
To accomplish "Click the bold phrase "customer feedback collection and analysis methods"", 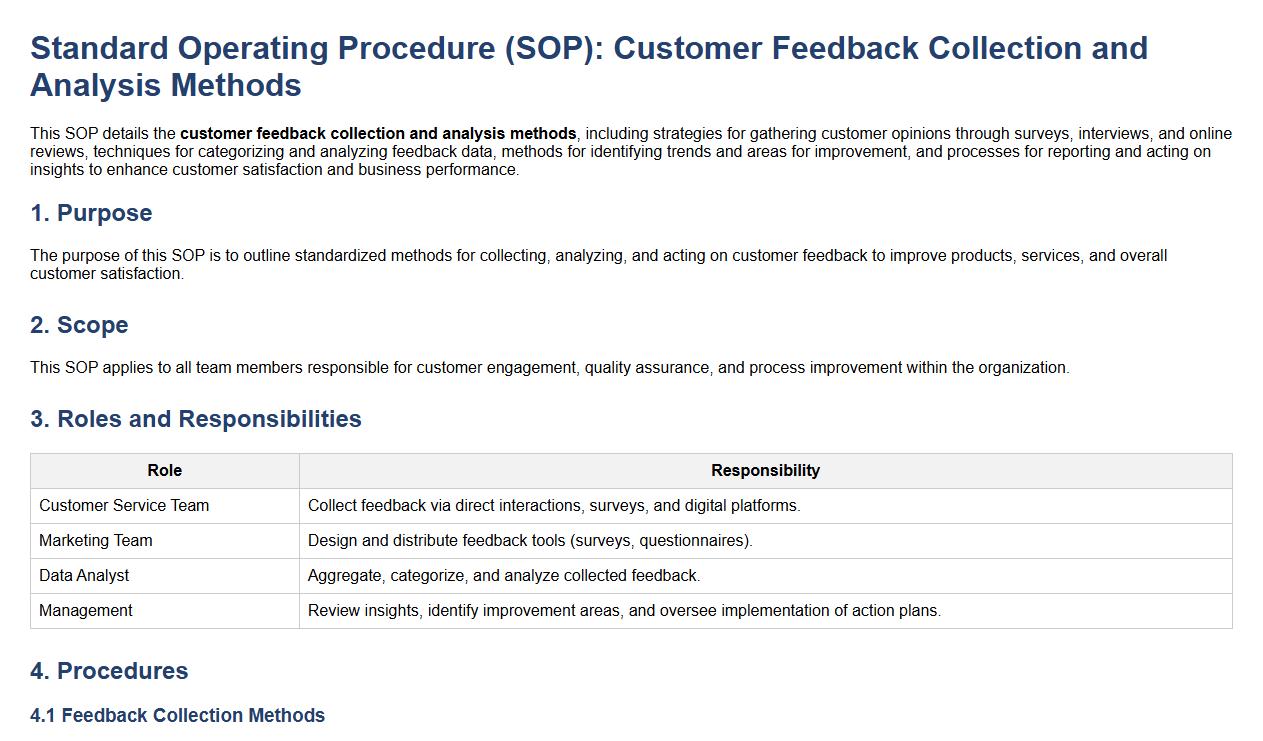I will [x=378, y=134].
